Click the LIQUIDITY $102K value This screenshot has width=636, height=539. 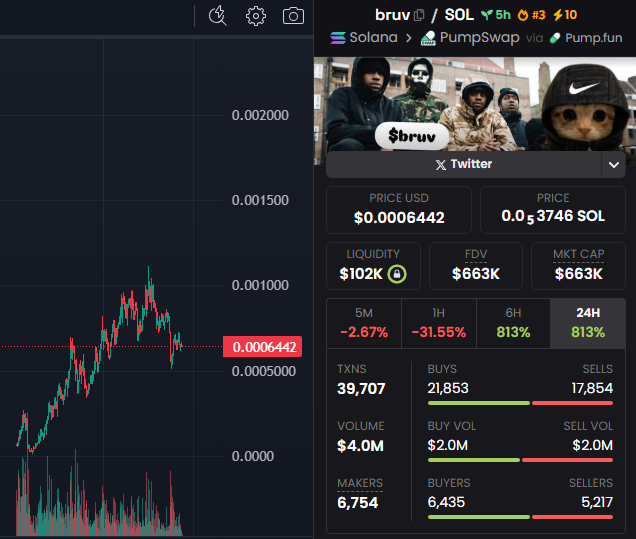click(x=361, y=274)
